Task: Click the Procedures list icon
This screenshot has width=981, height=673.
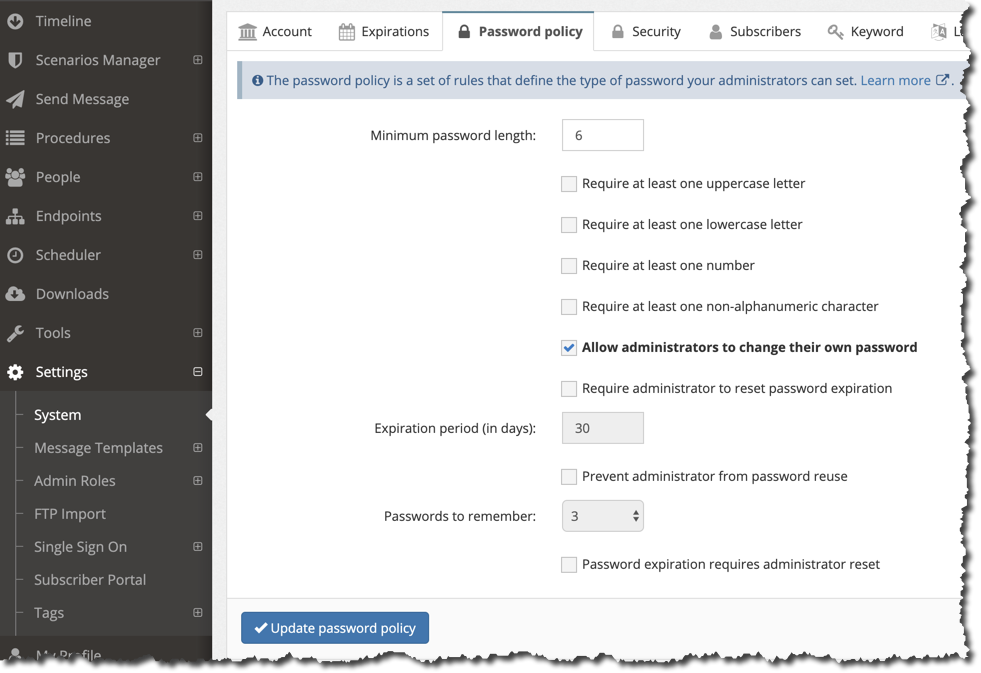Action: (15, 138)
